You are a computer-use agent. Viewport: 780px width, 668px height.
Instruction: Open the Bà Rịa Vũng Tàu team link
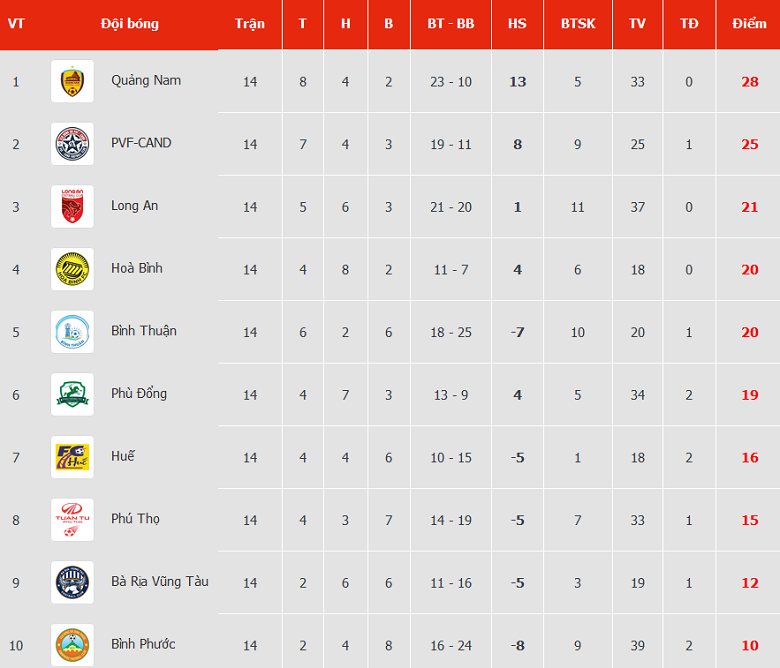pyautogui.click(x=160, y=581)
